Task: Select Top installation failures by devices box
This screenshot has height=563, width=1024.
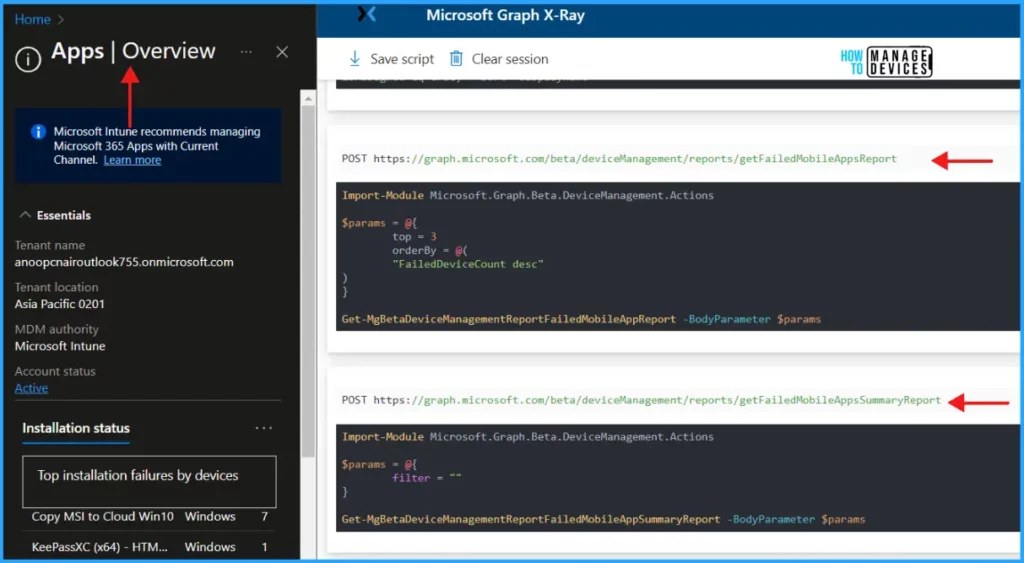Action: pyautogui.click(x=150, y=481)
